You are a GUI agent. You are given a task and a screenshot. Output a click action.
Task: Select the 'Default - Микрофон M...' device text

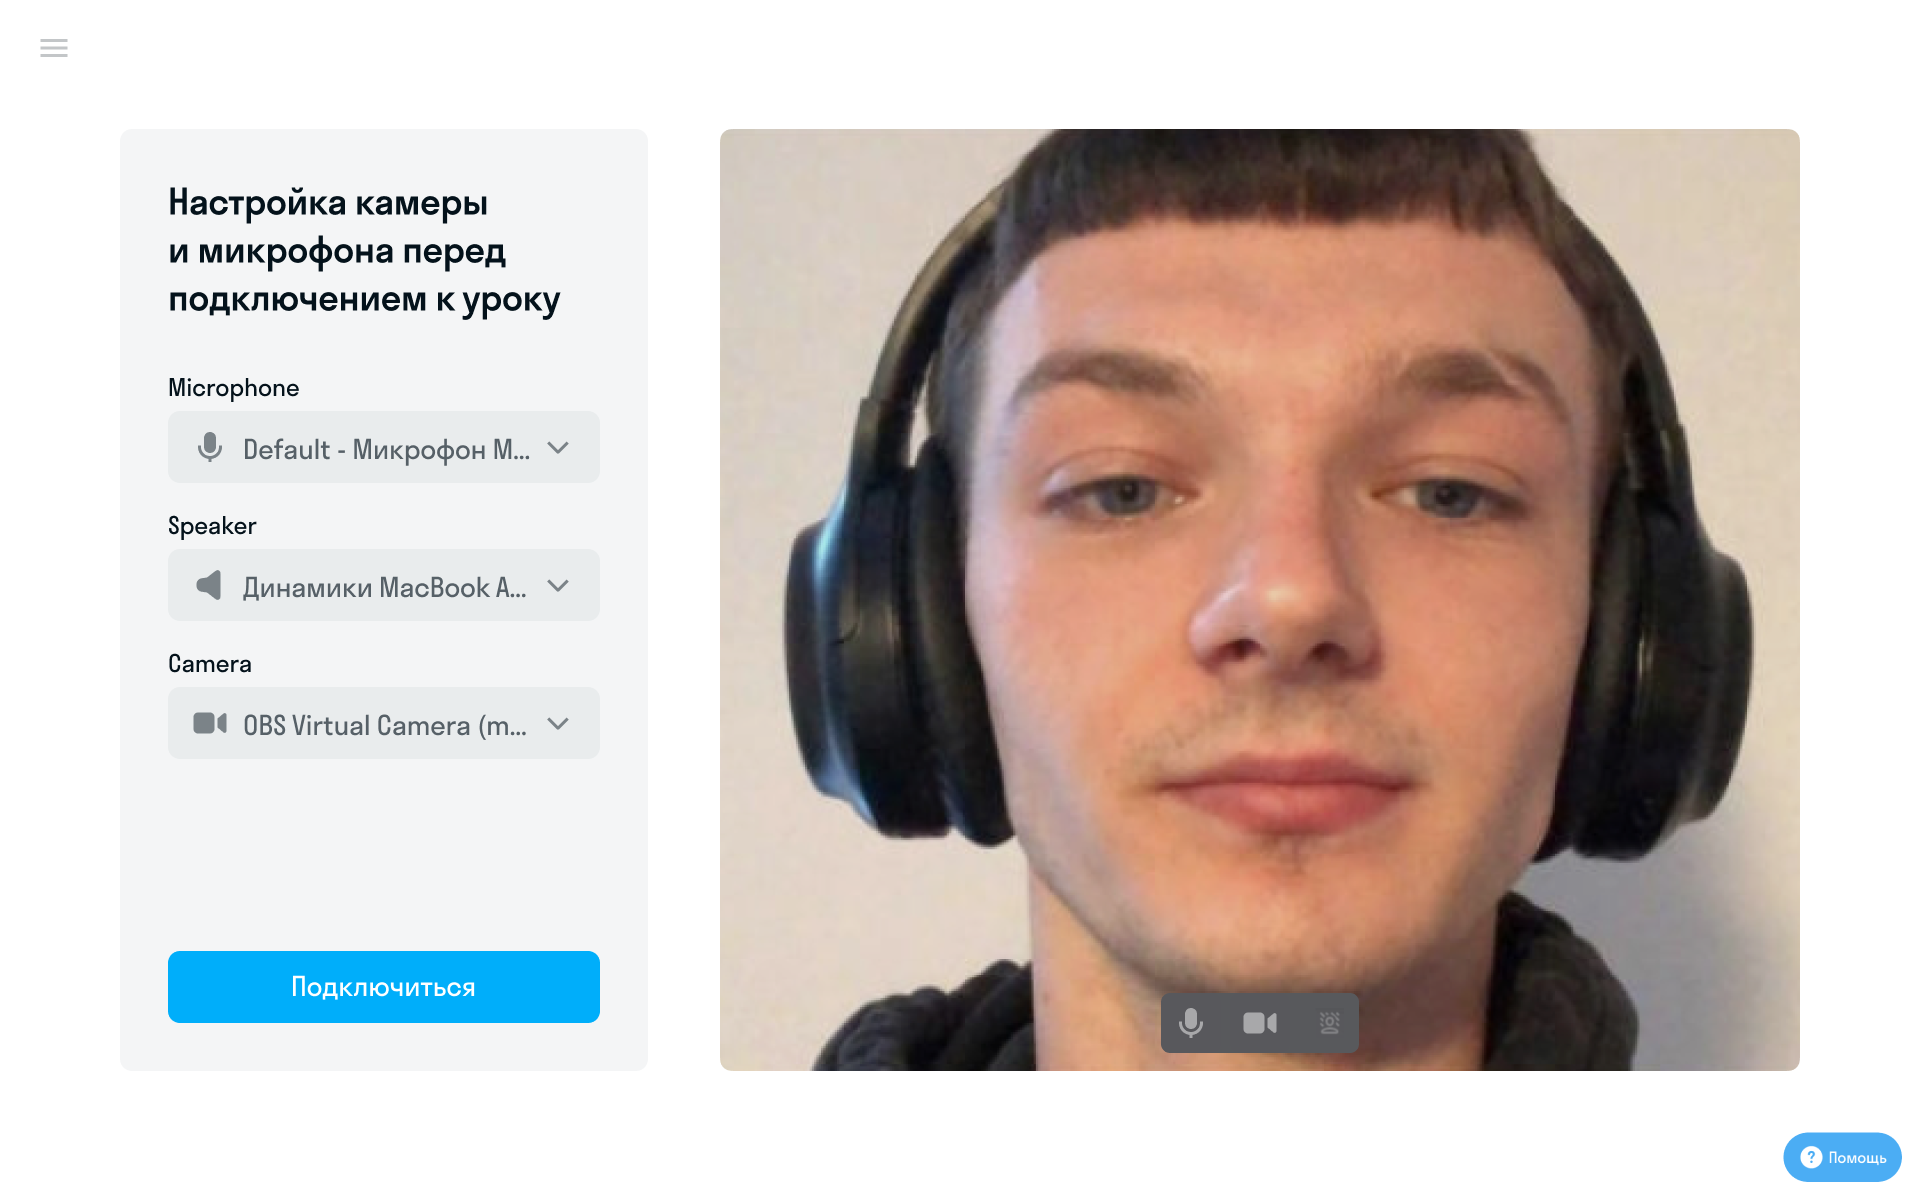click(x=387, y=449)
